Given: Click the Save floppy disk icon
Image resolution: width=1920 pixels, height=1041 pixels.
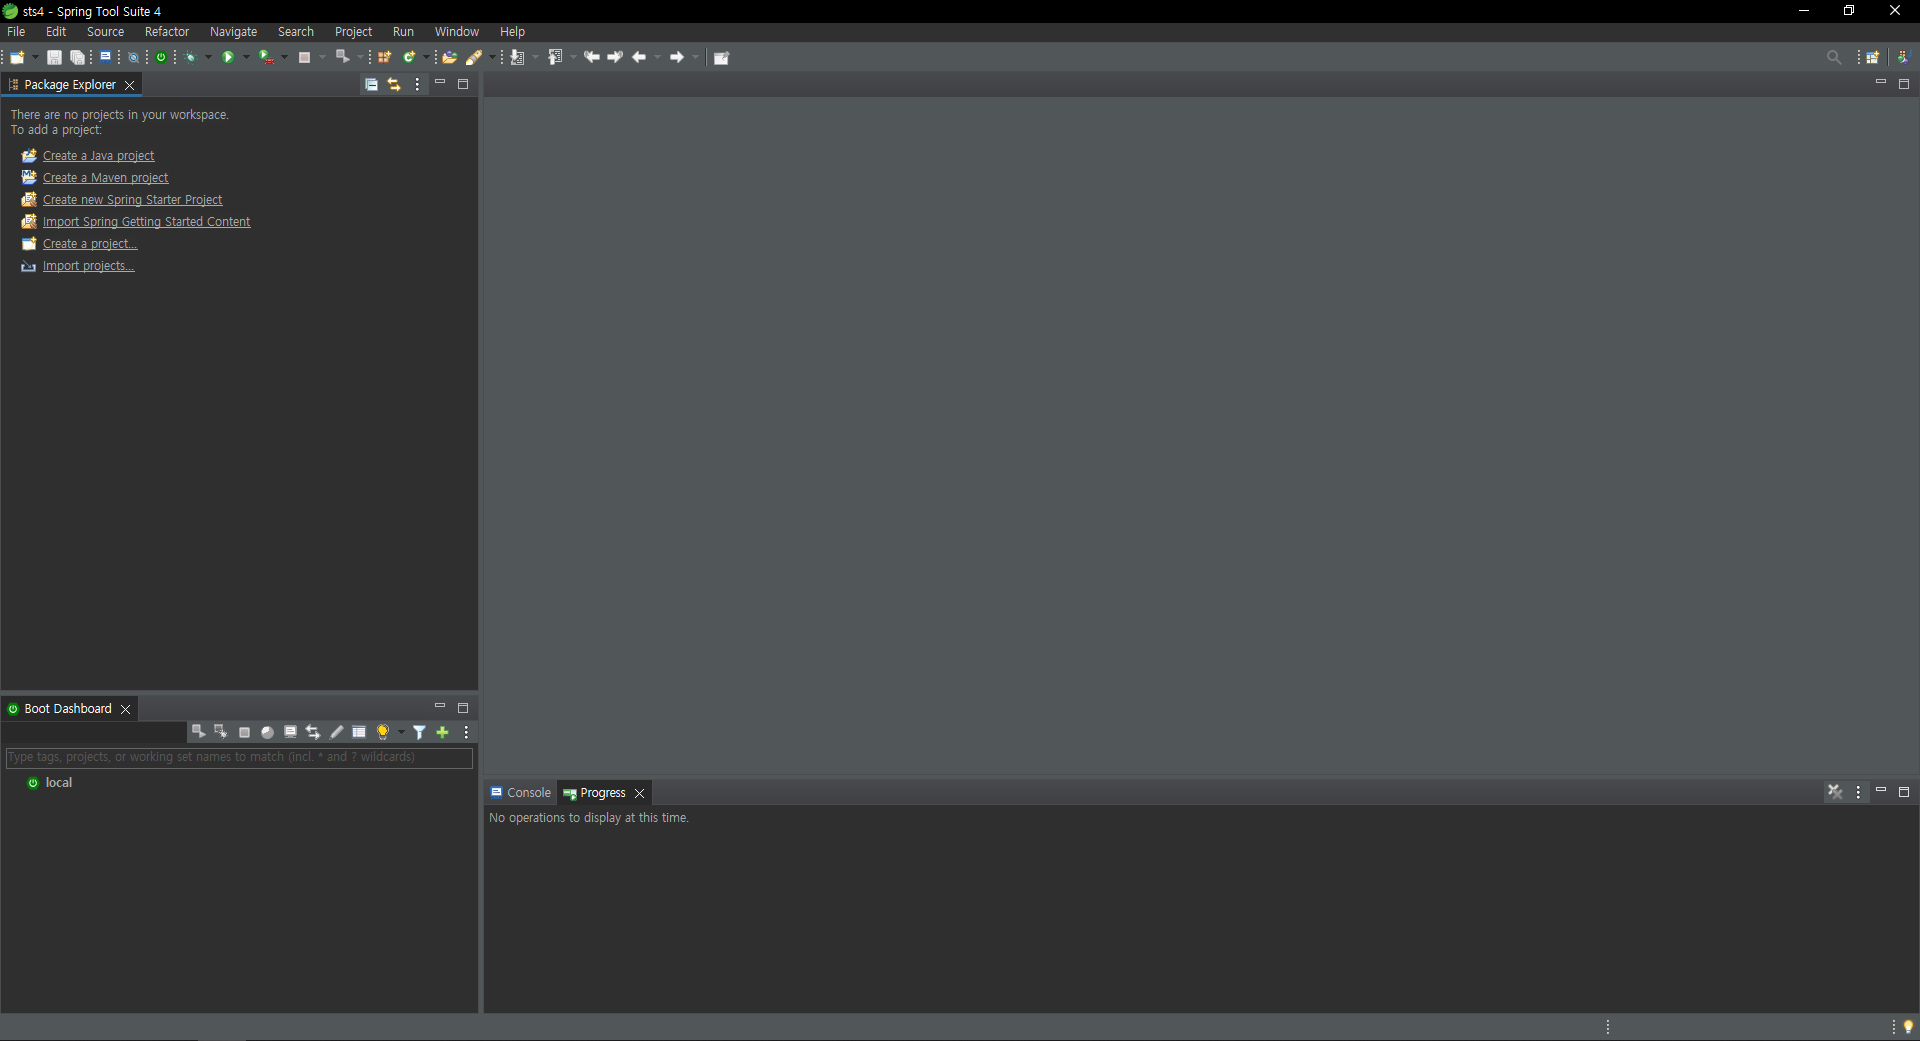Looking at the screenshot, I should tap(54, 57).
